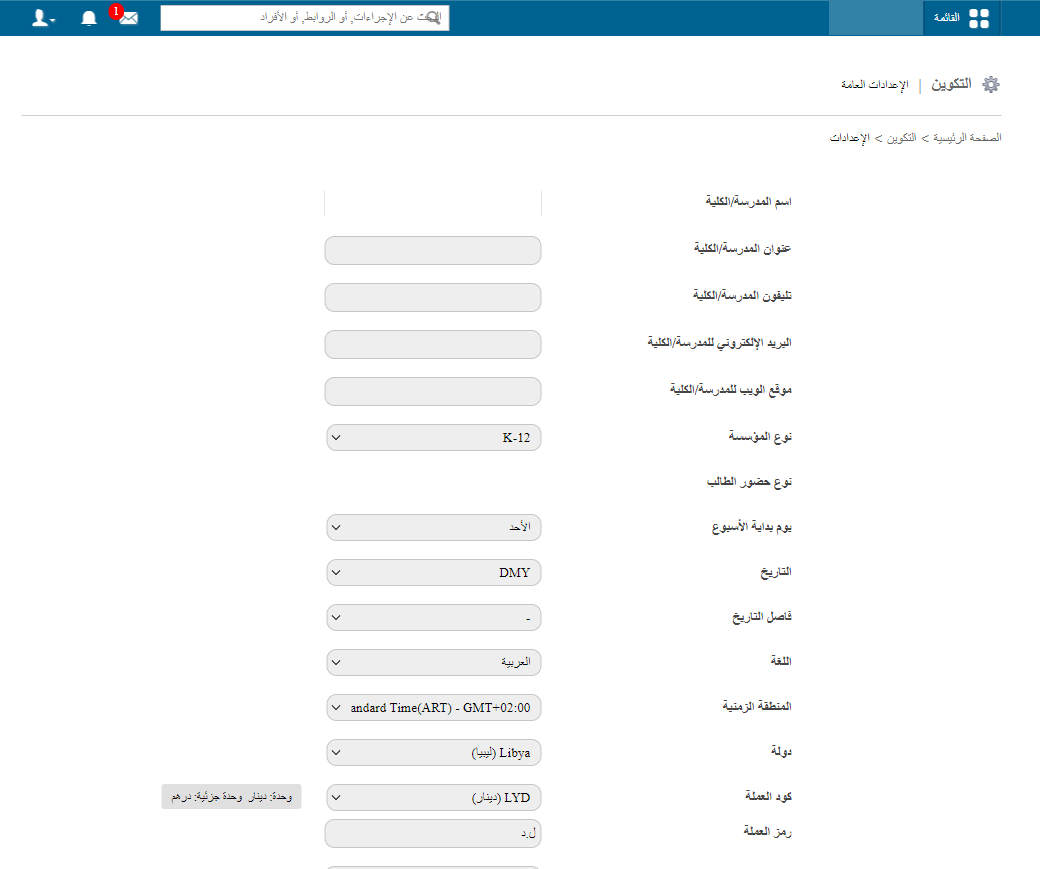The height and width of the screenshot is (869, 1040).
Task: Open دولة dropdown showing Libya
Action: (x=434, y=753)
